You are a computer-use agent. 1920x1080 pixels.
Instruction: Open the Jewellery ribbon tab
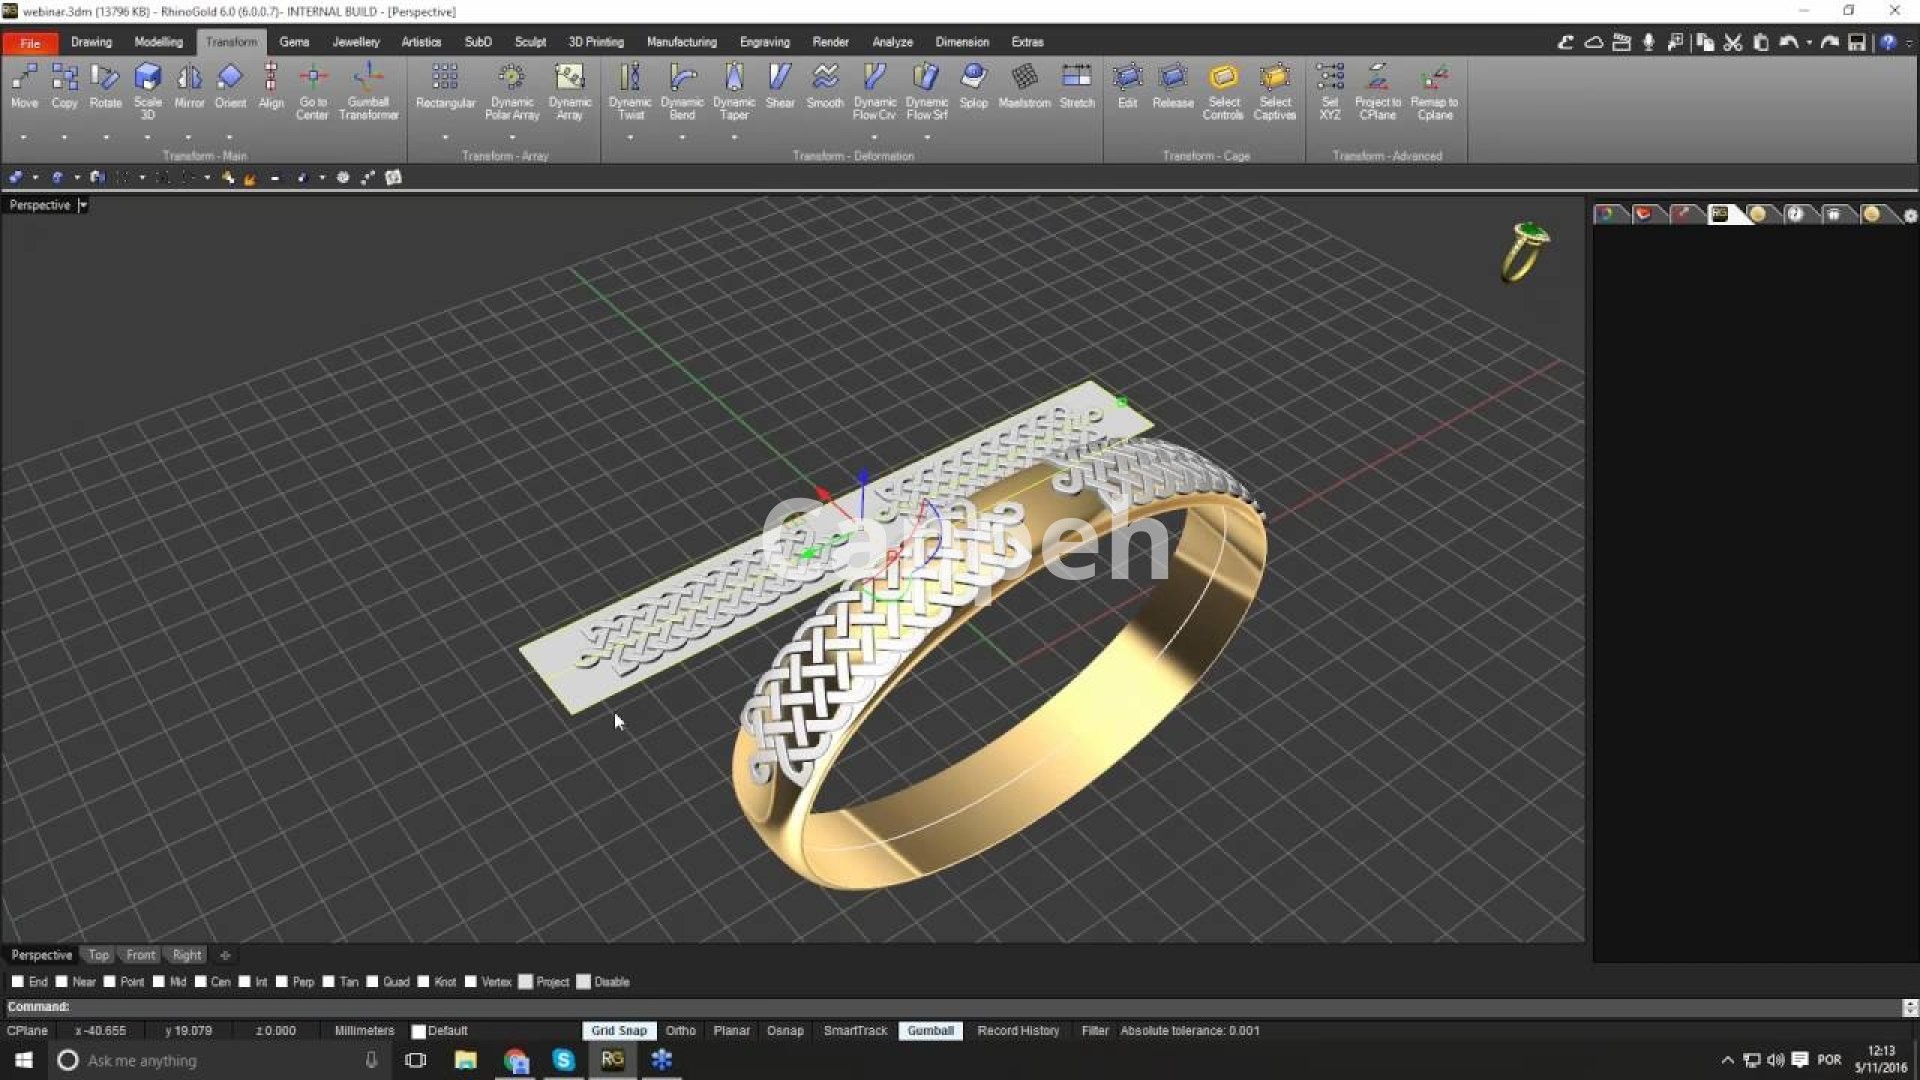(x=355, y=42)
